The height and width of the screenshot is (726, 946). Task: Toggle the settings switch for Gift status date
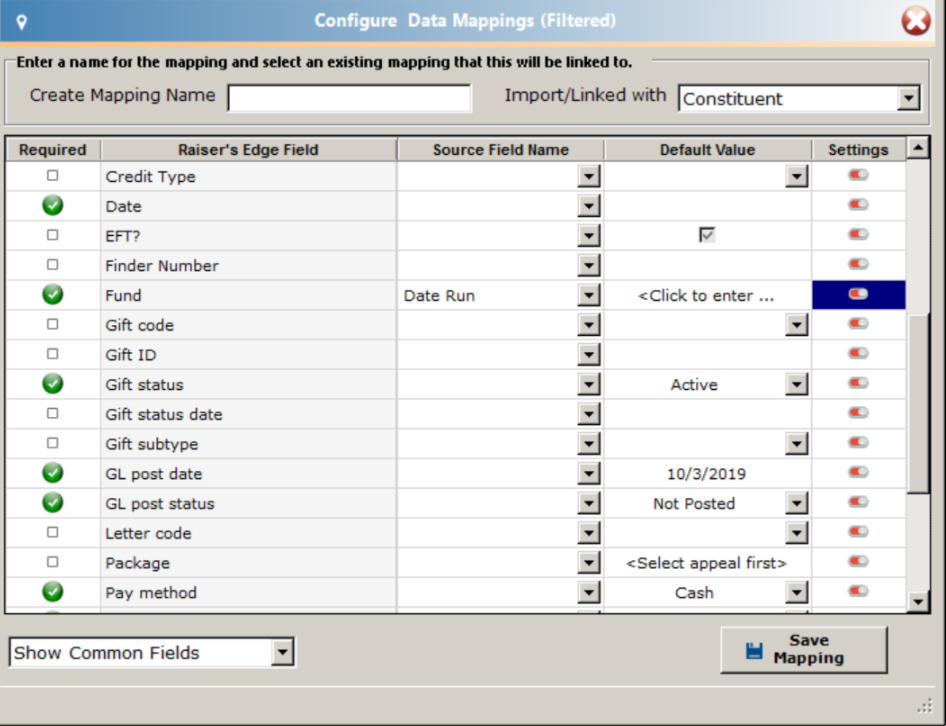click(859, 413)
